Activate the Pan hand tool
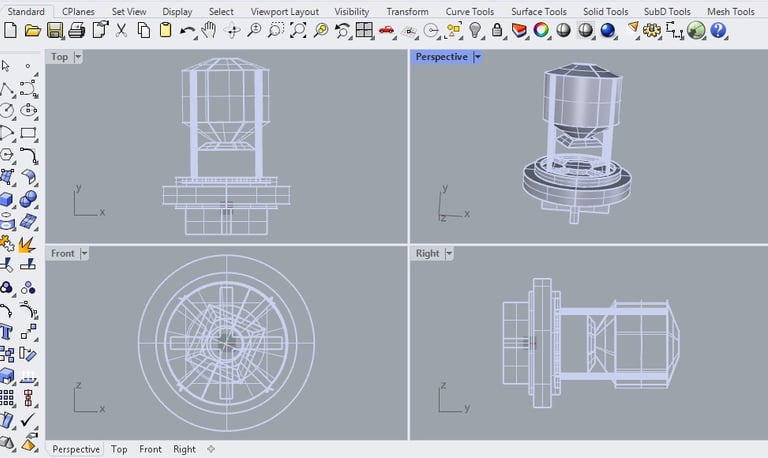This screenshot has width=768, height=458. tap(209, 30)
